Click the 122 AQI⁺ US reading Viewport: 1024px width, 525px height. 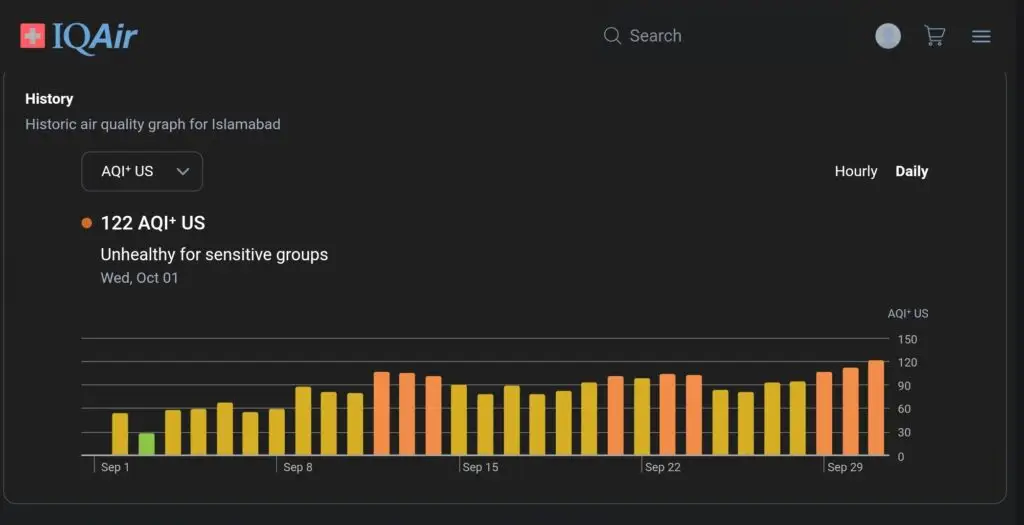152,223
